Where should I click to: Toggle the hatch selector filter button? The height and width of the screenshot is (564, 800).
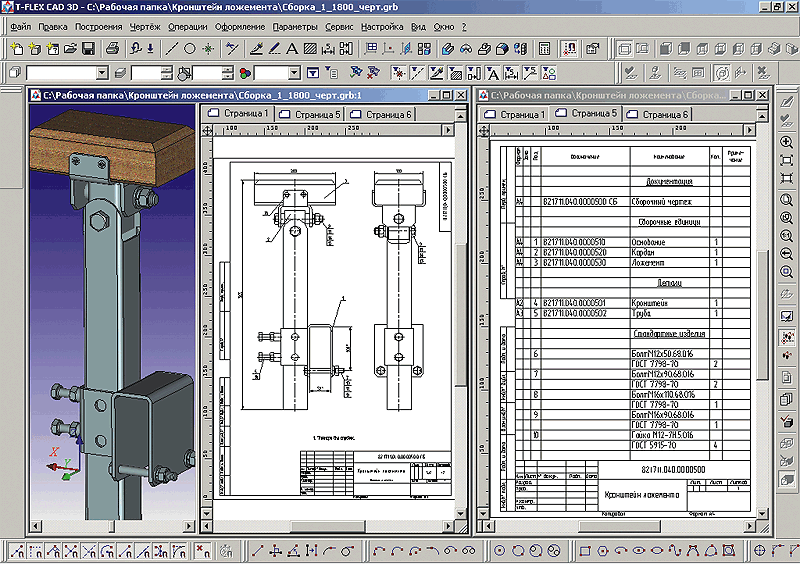455,73
